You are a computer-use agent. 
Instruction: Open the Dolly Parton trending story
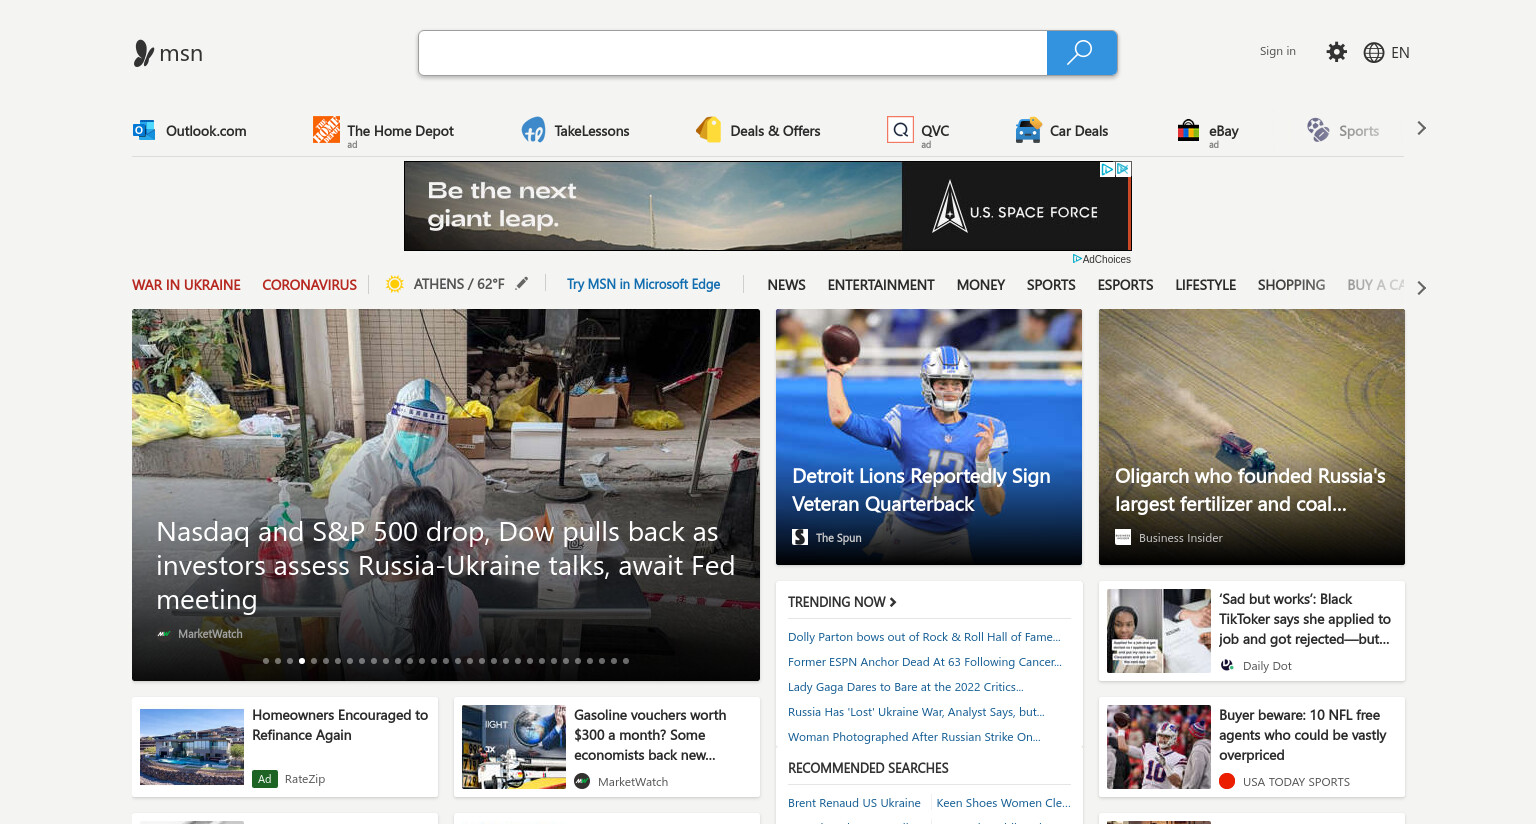924,637
